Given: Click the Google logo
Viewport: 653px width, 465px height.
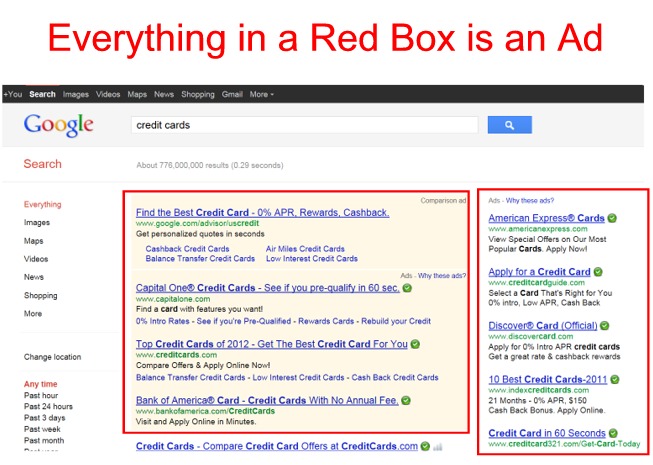Looking at the screenshot, I should tap(58, 125).
